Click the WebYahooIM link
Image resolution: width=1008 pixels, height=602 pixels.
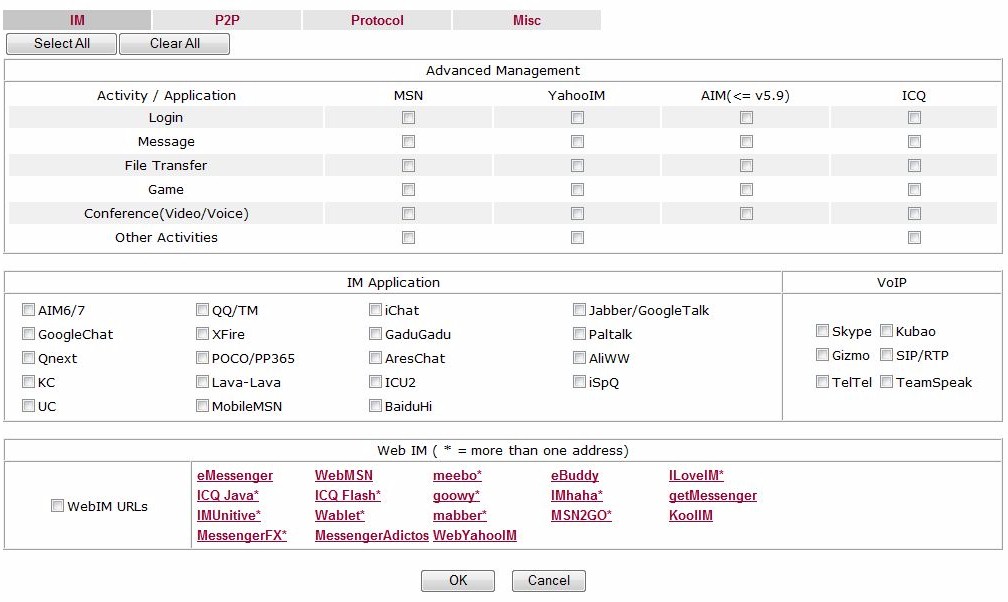474,535
